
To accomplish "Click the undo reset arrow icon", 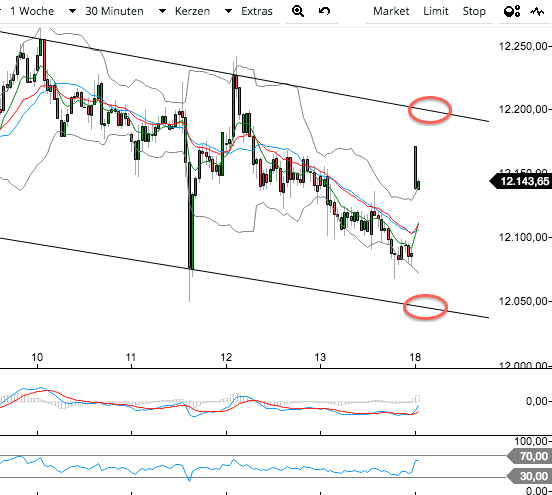I will pyautogui.click(x=324, y=11).
